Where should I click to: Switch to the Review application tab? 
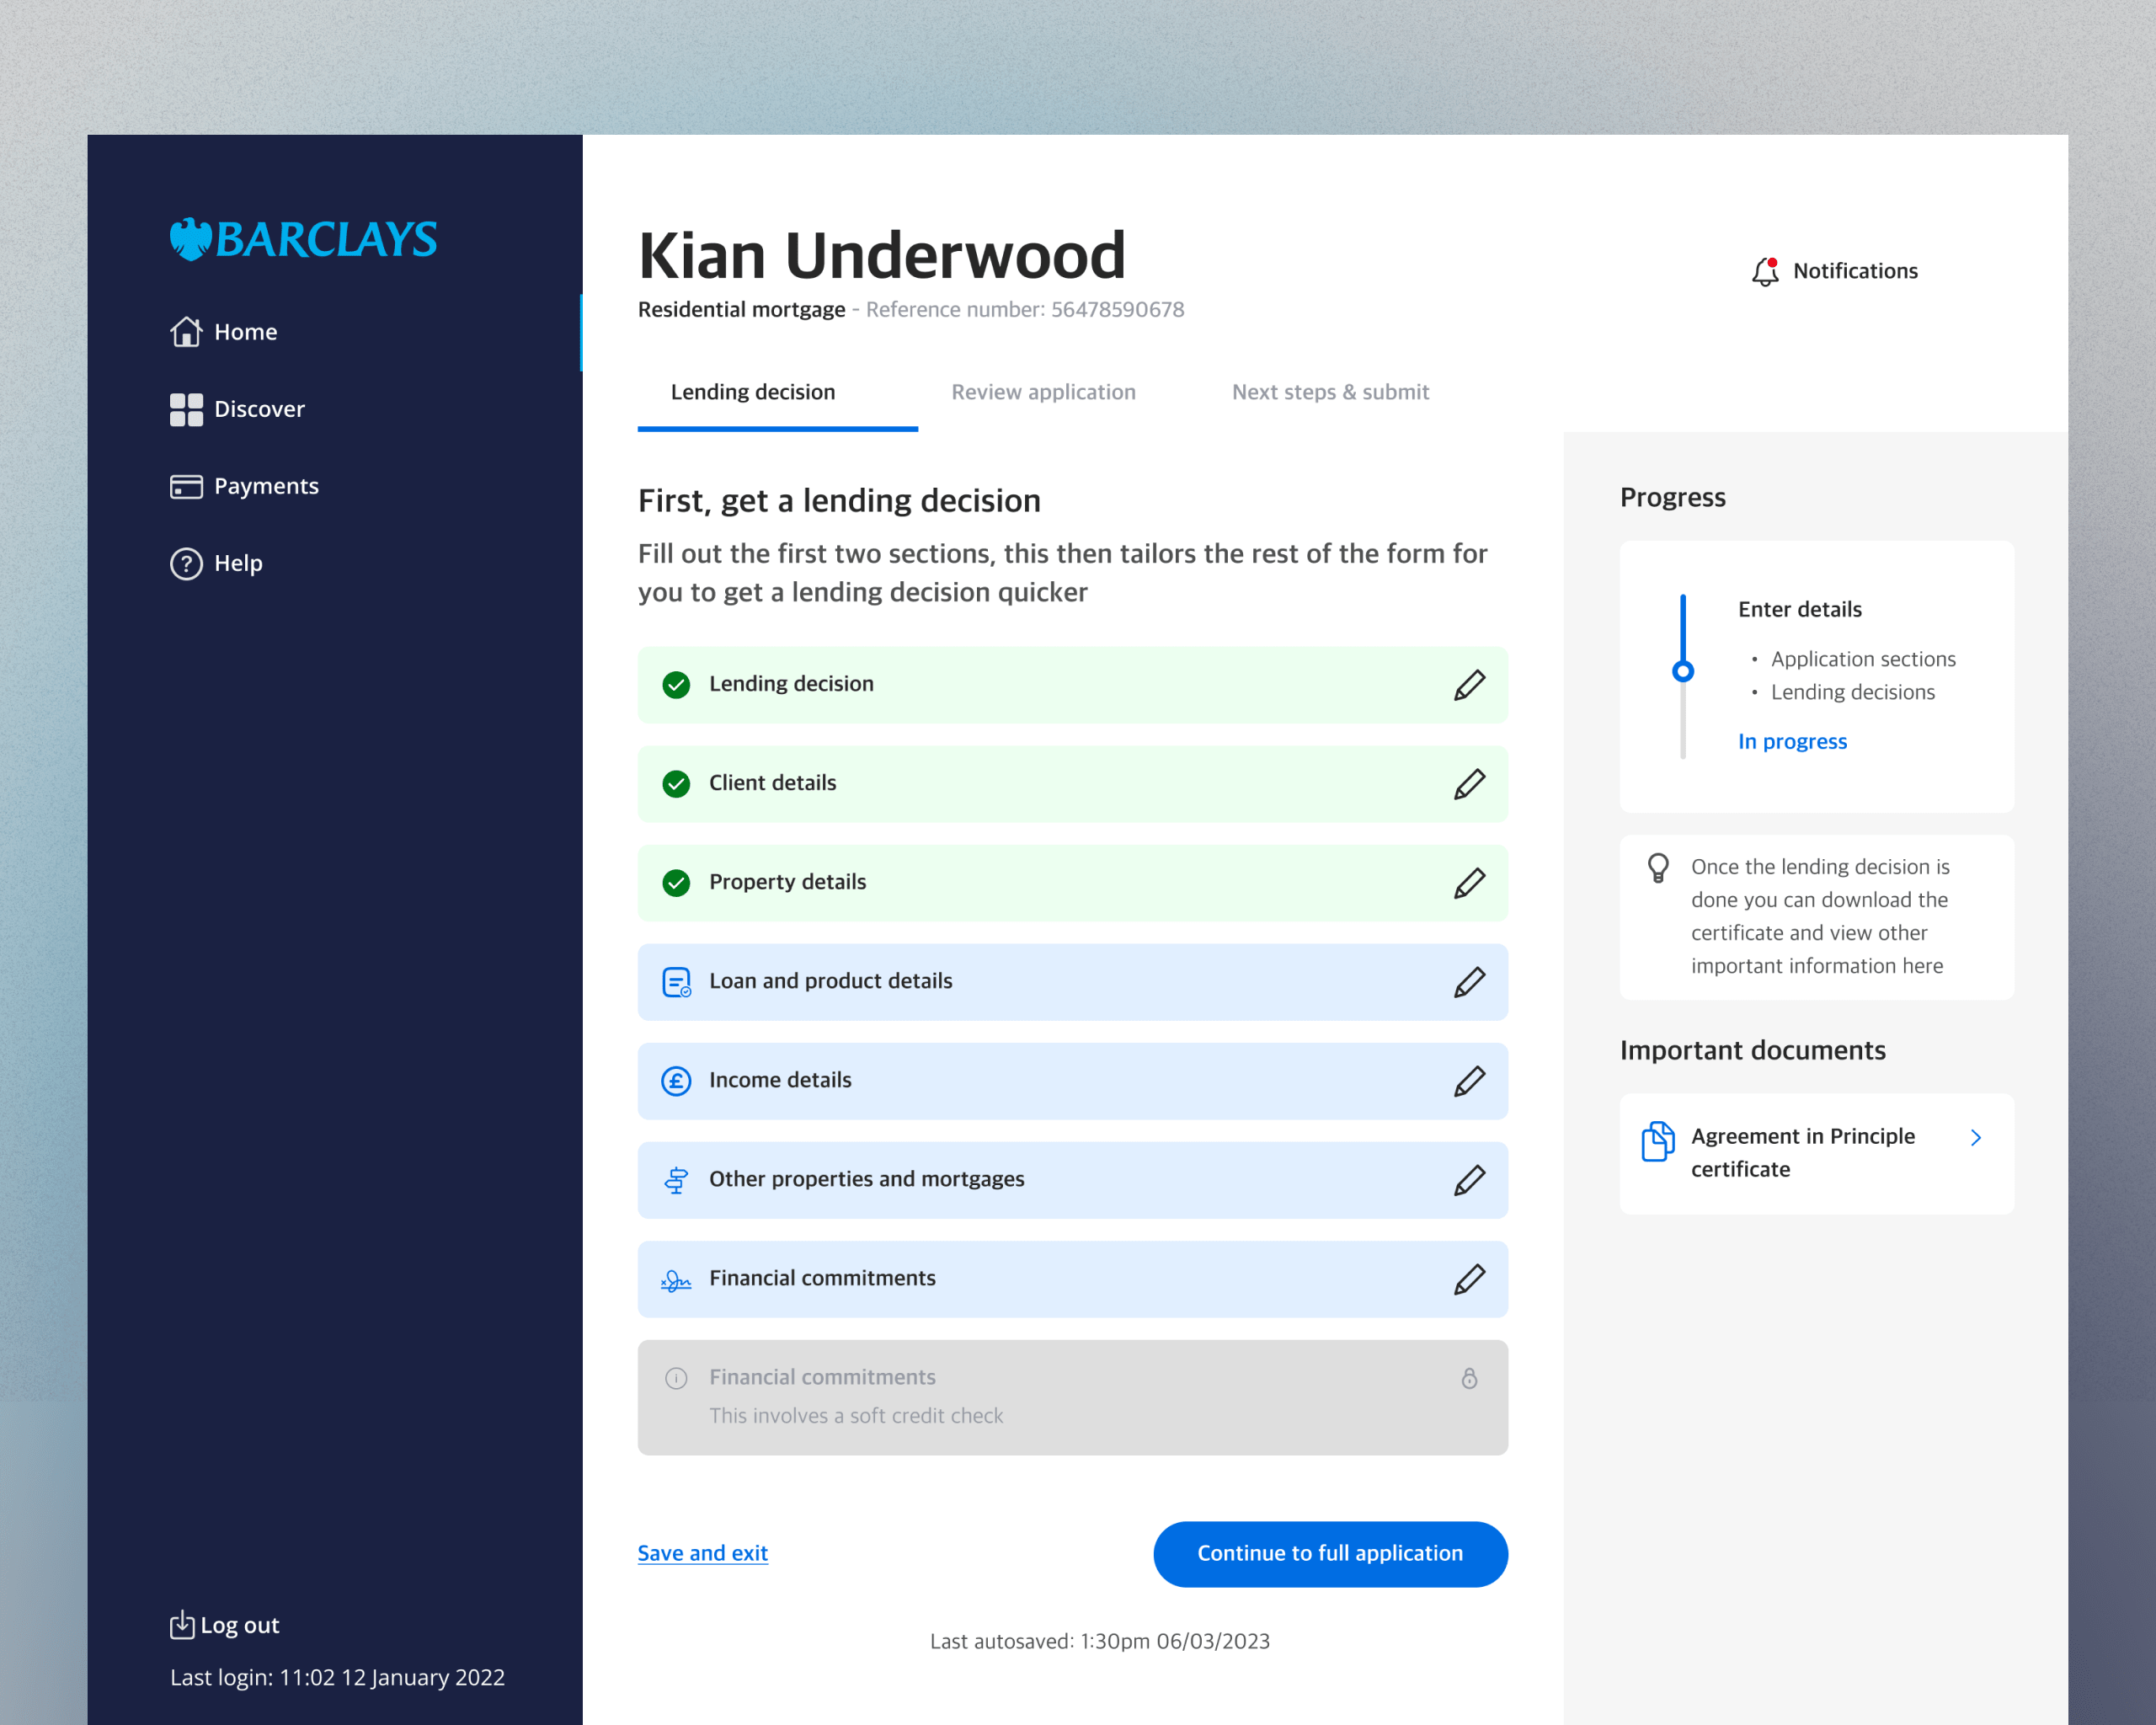click(x=1043, y=392)
